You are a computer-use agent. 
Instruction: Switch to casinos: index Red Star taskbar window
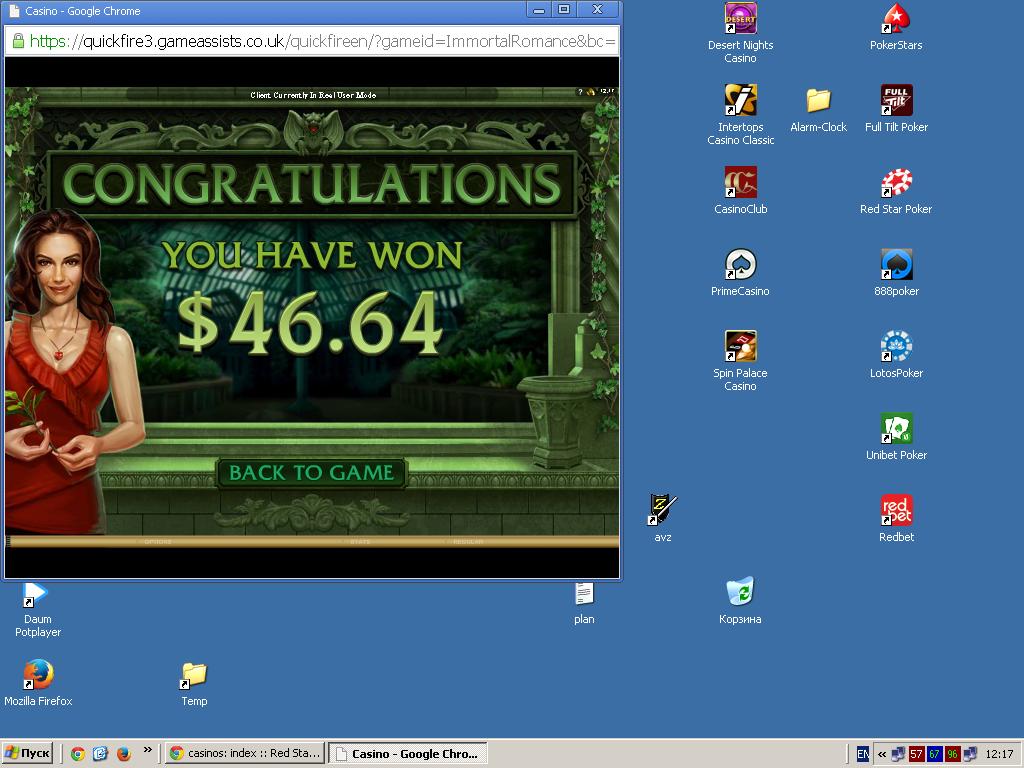pos(244,754)
